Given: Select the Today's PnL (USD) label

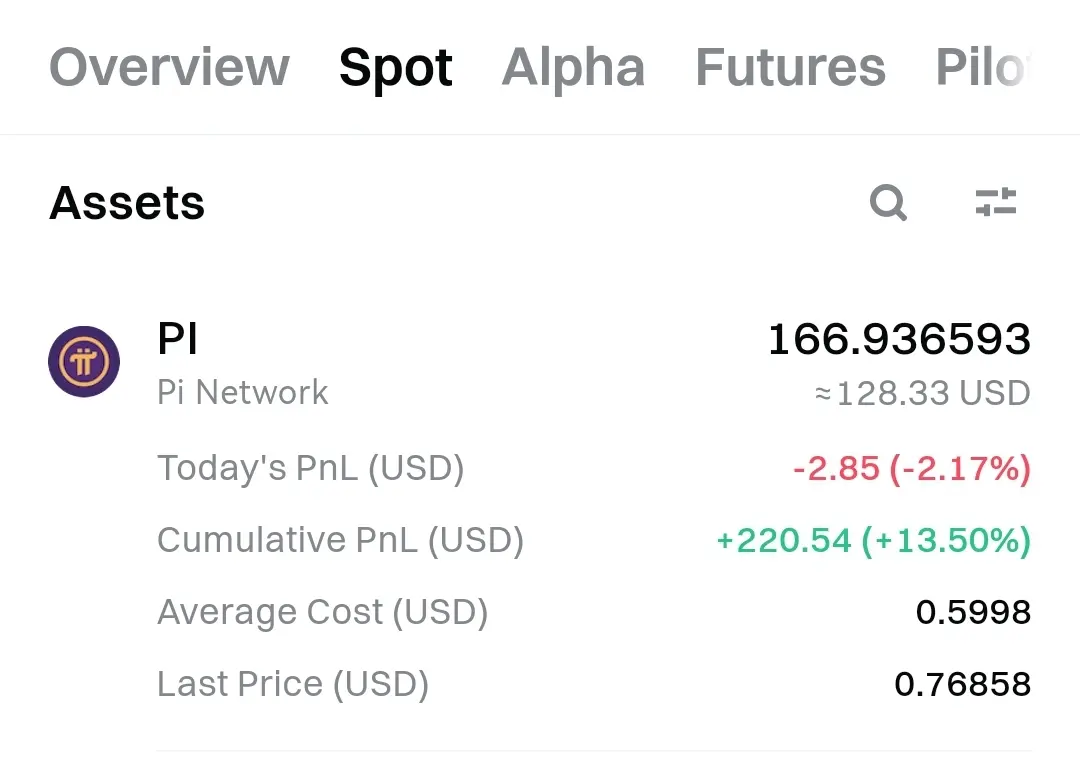Looking at the screenshot, I should coord(311,469).
